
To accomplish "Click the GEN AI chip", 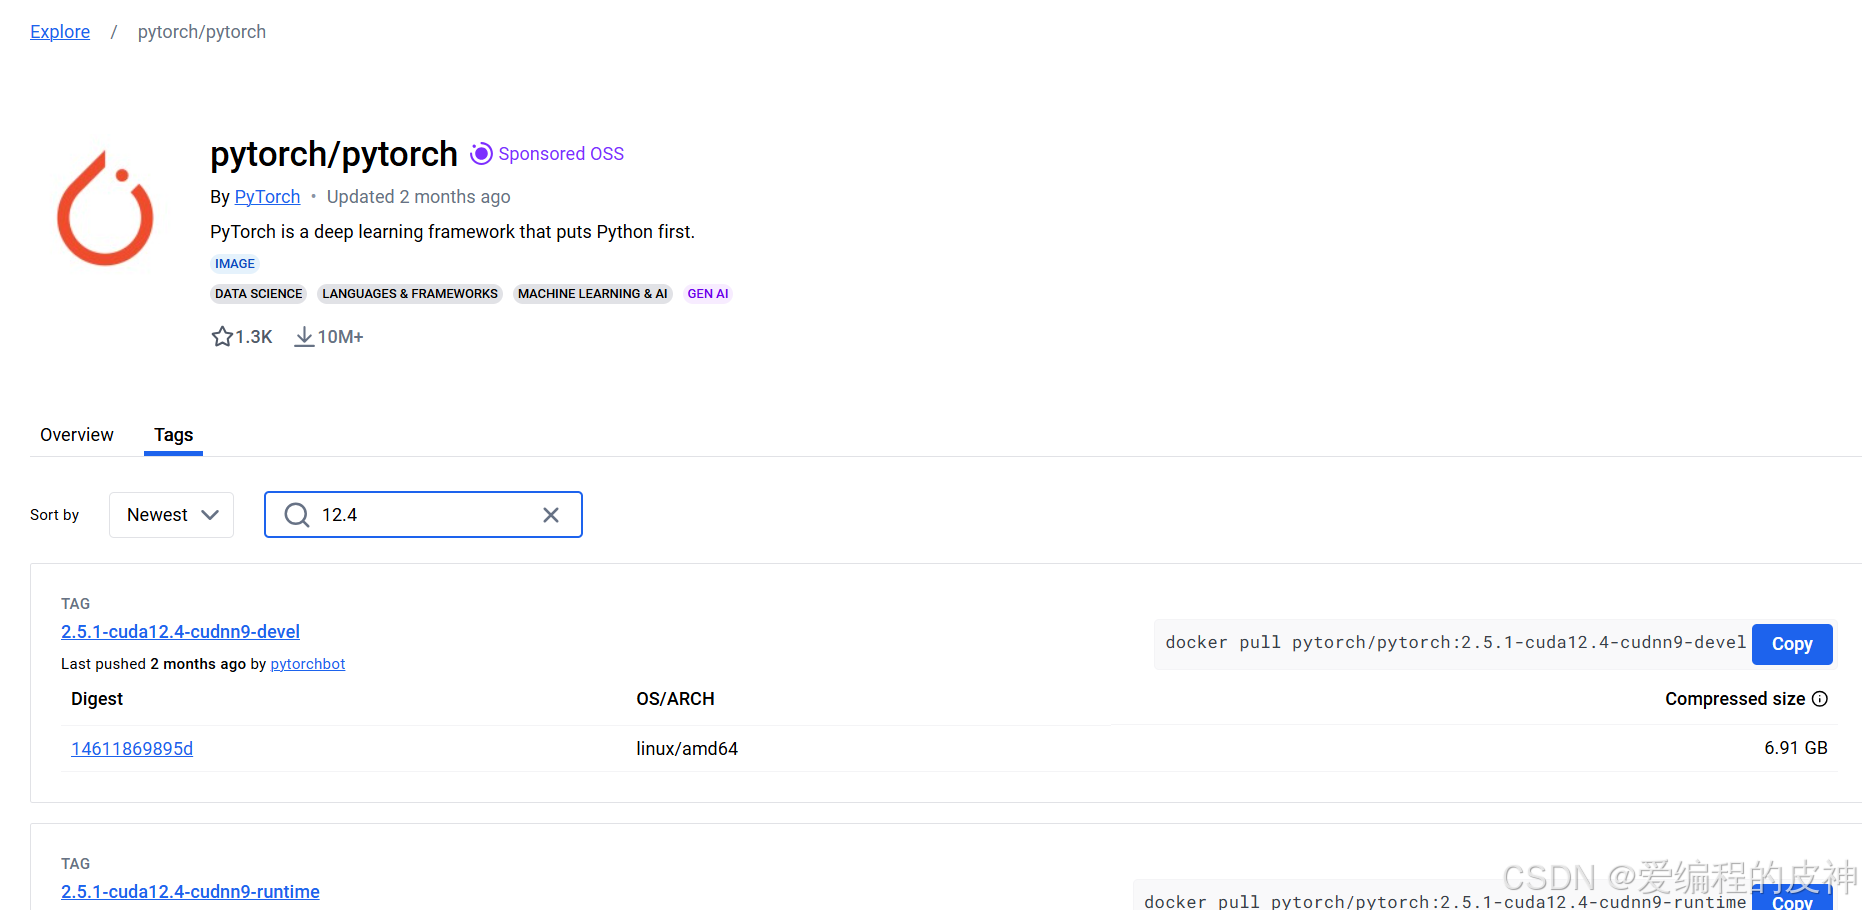I will (708, 294).
